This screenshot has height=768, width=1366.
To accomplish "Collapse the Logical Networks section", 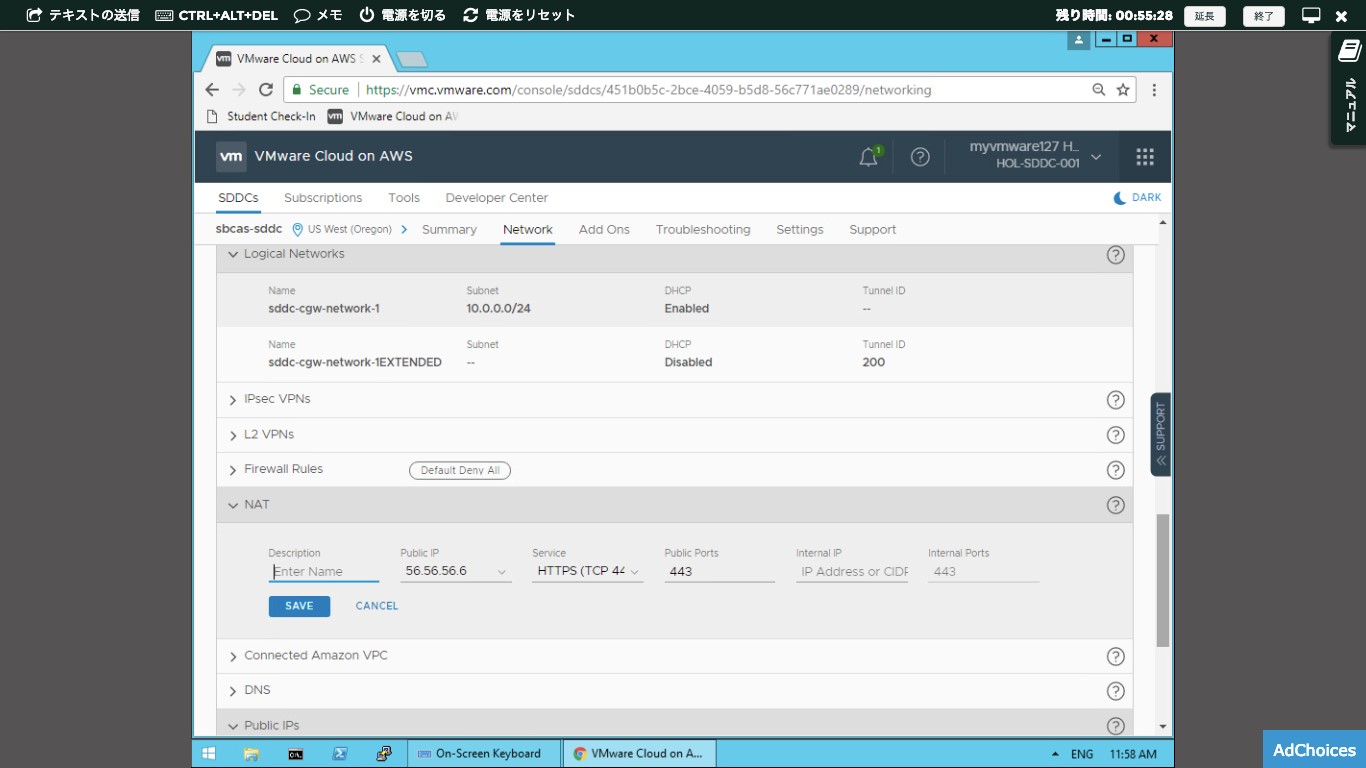I will pos(233,254).
